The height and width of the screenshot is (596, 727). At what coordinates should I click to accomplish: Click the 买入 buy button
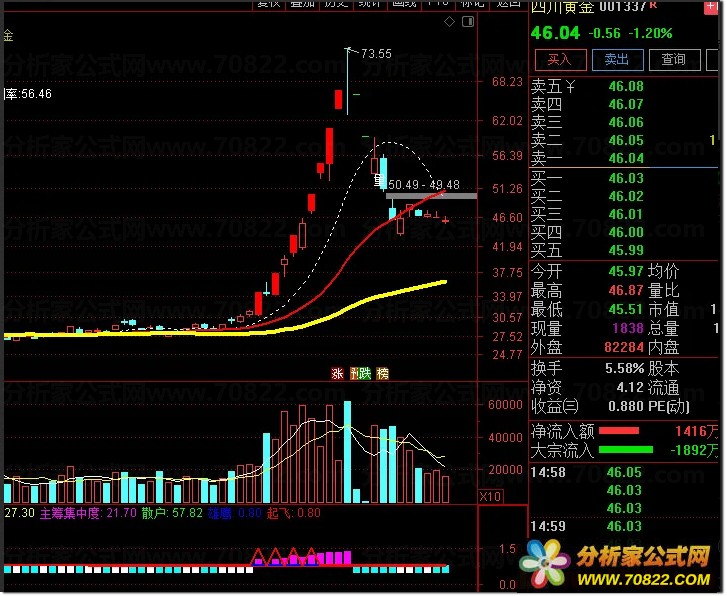[x=560, y=60]
